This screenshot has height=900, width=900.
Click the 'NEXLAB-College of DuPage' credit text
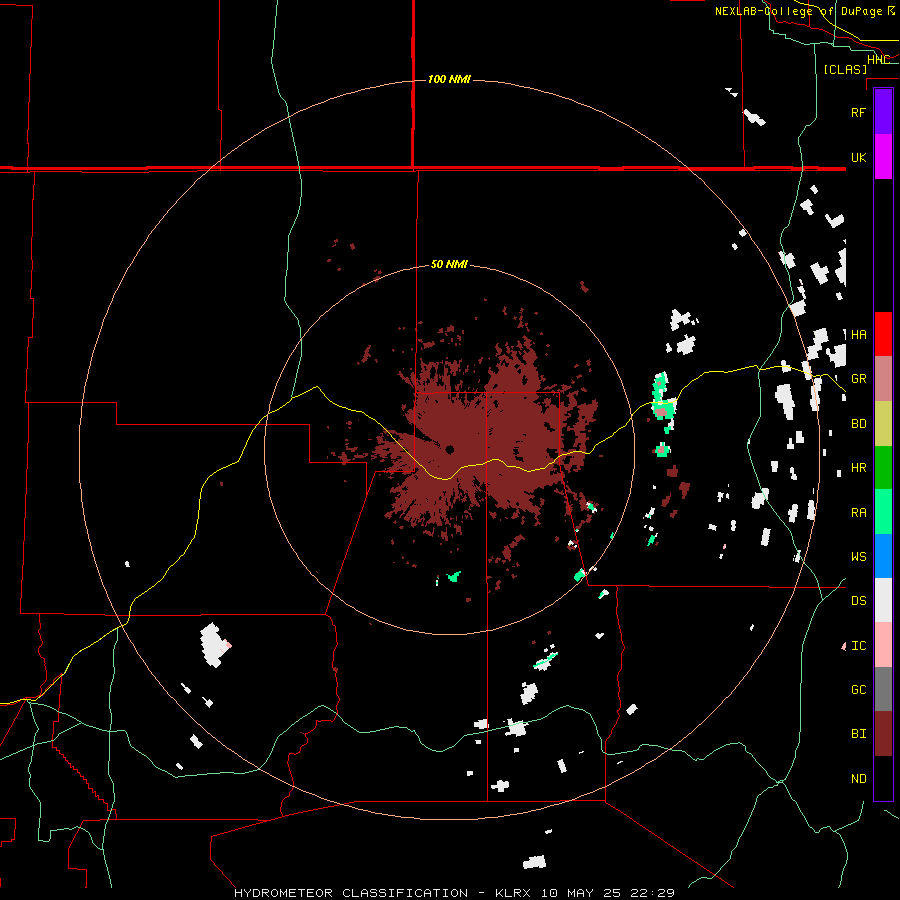click(799, 11)
